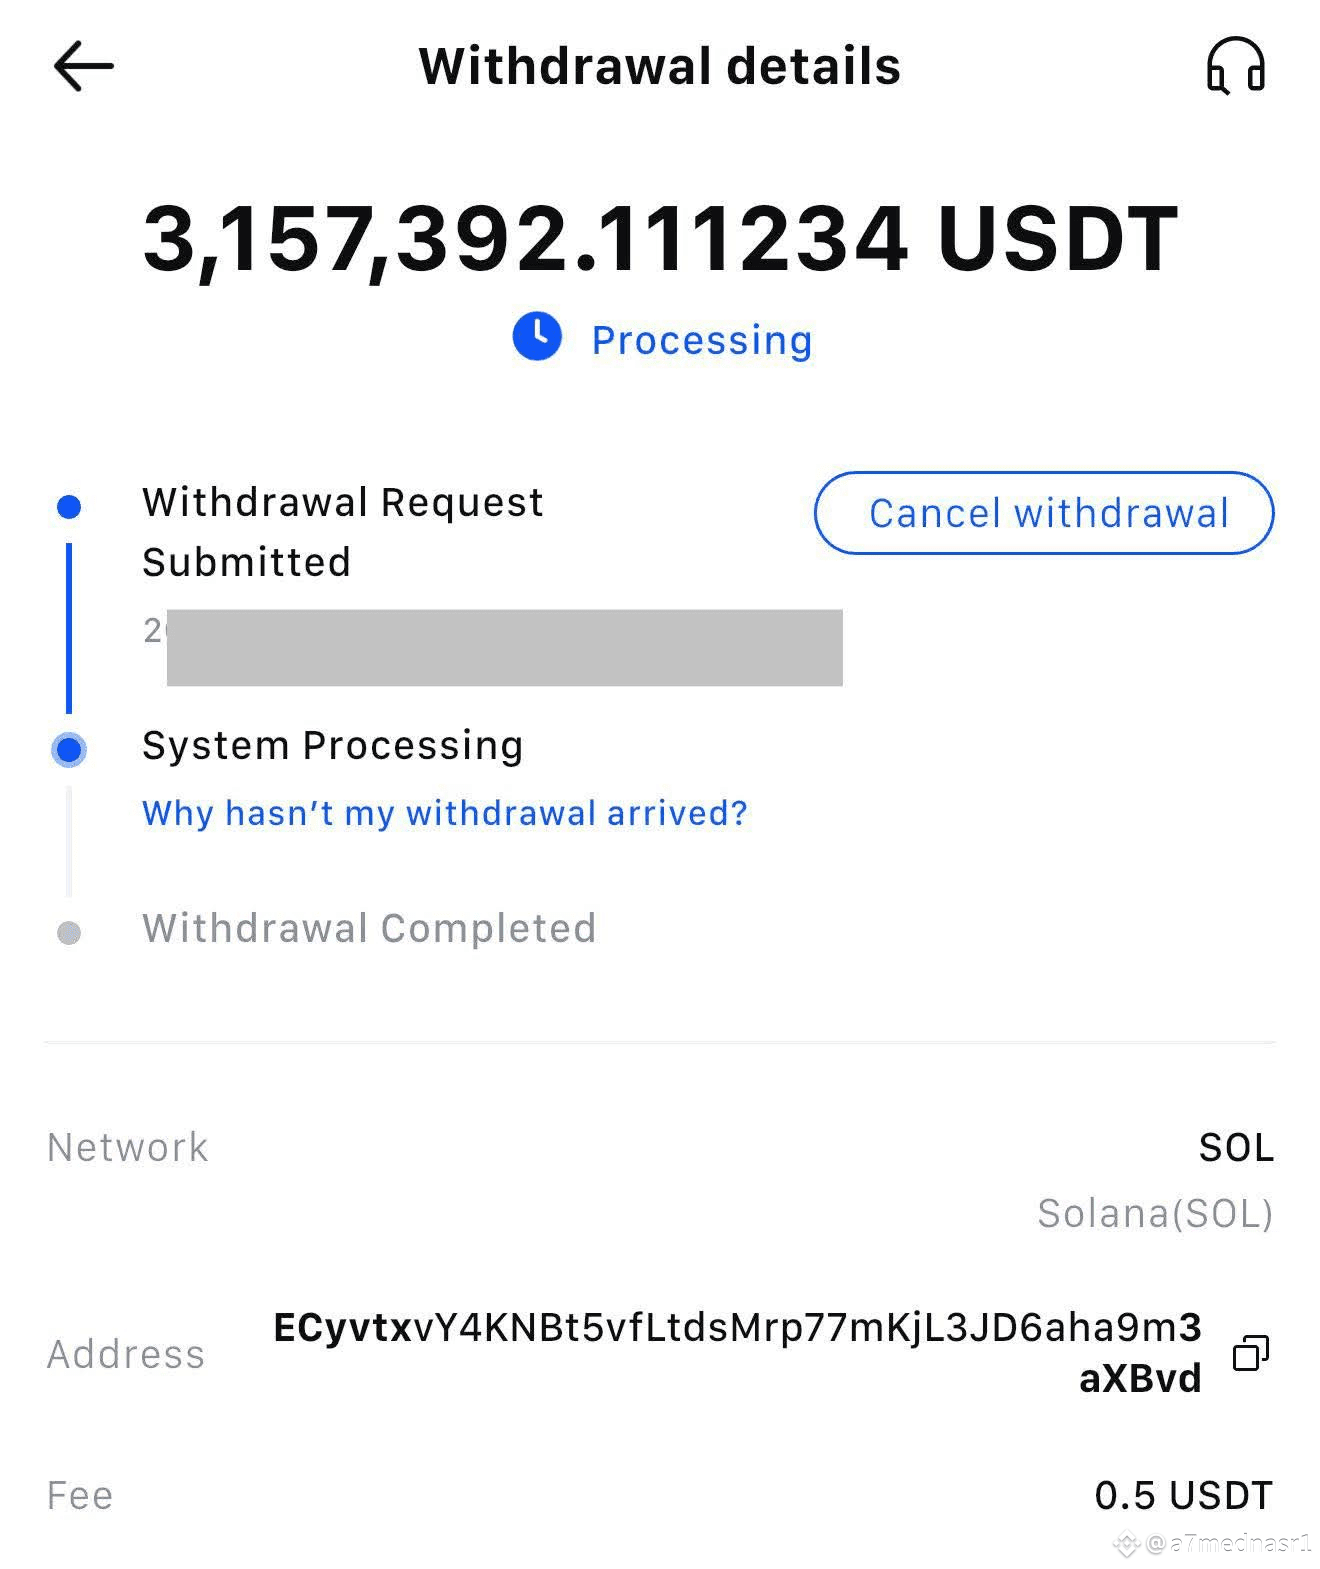Tap the Processing status text
This screenshot has width=1320, height=1569.
point(702,340)
